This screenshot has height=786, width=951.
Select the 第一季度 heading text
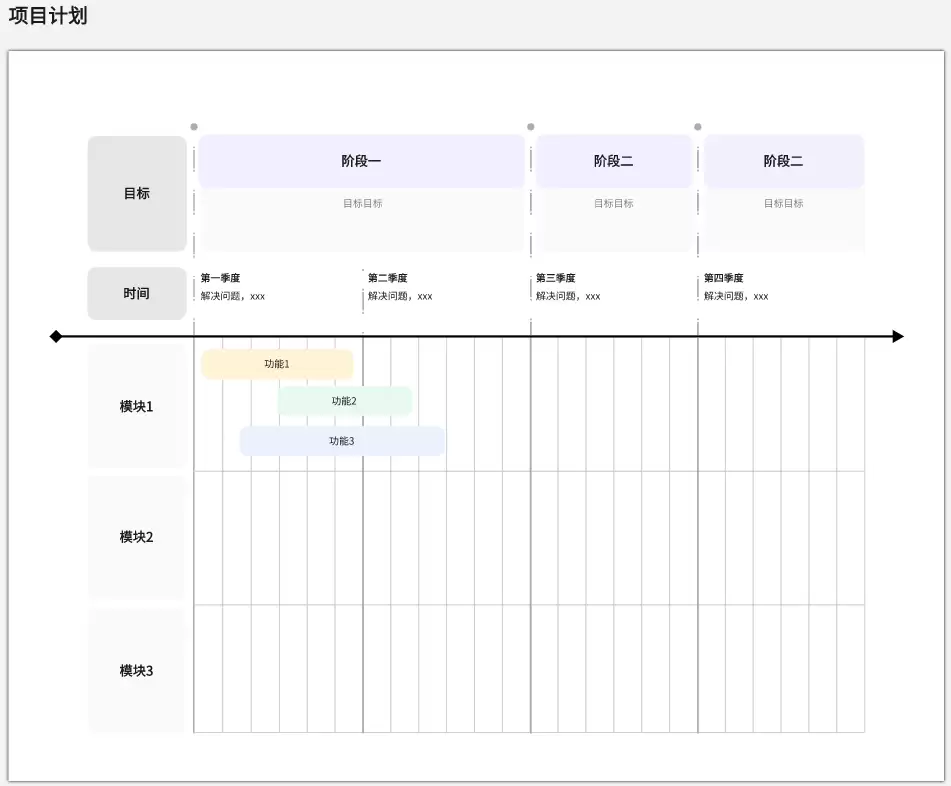click(221, 278)
